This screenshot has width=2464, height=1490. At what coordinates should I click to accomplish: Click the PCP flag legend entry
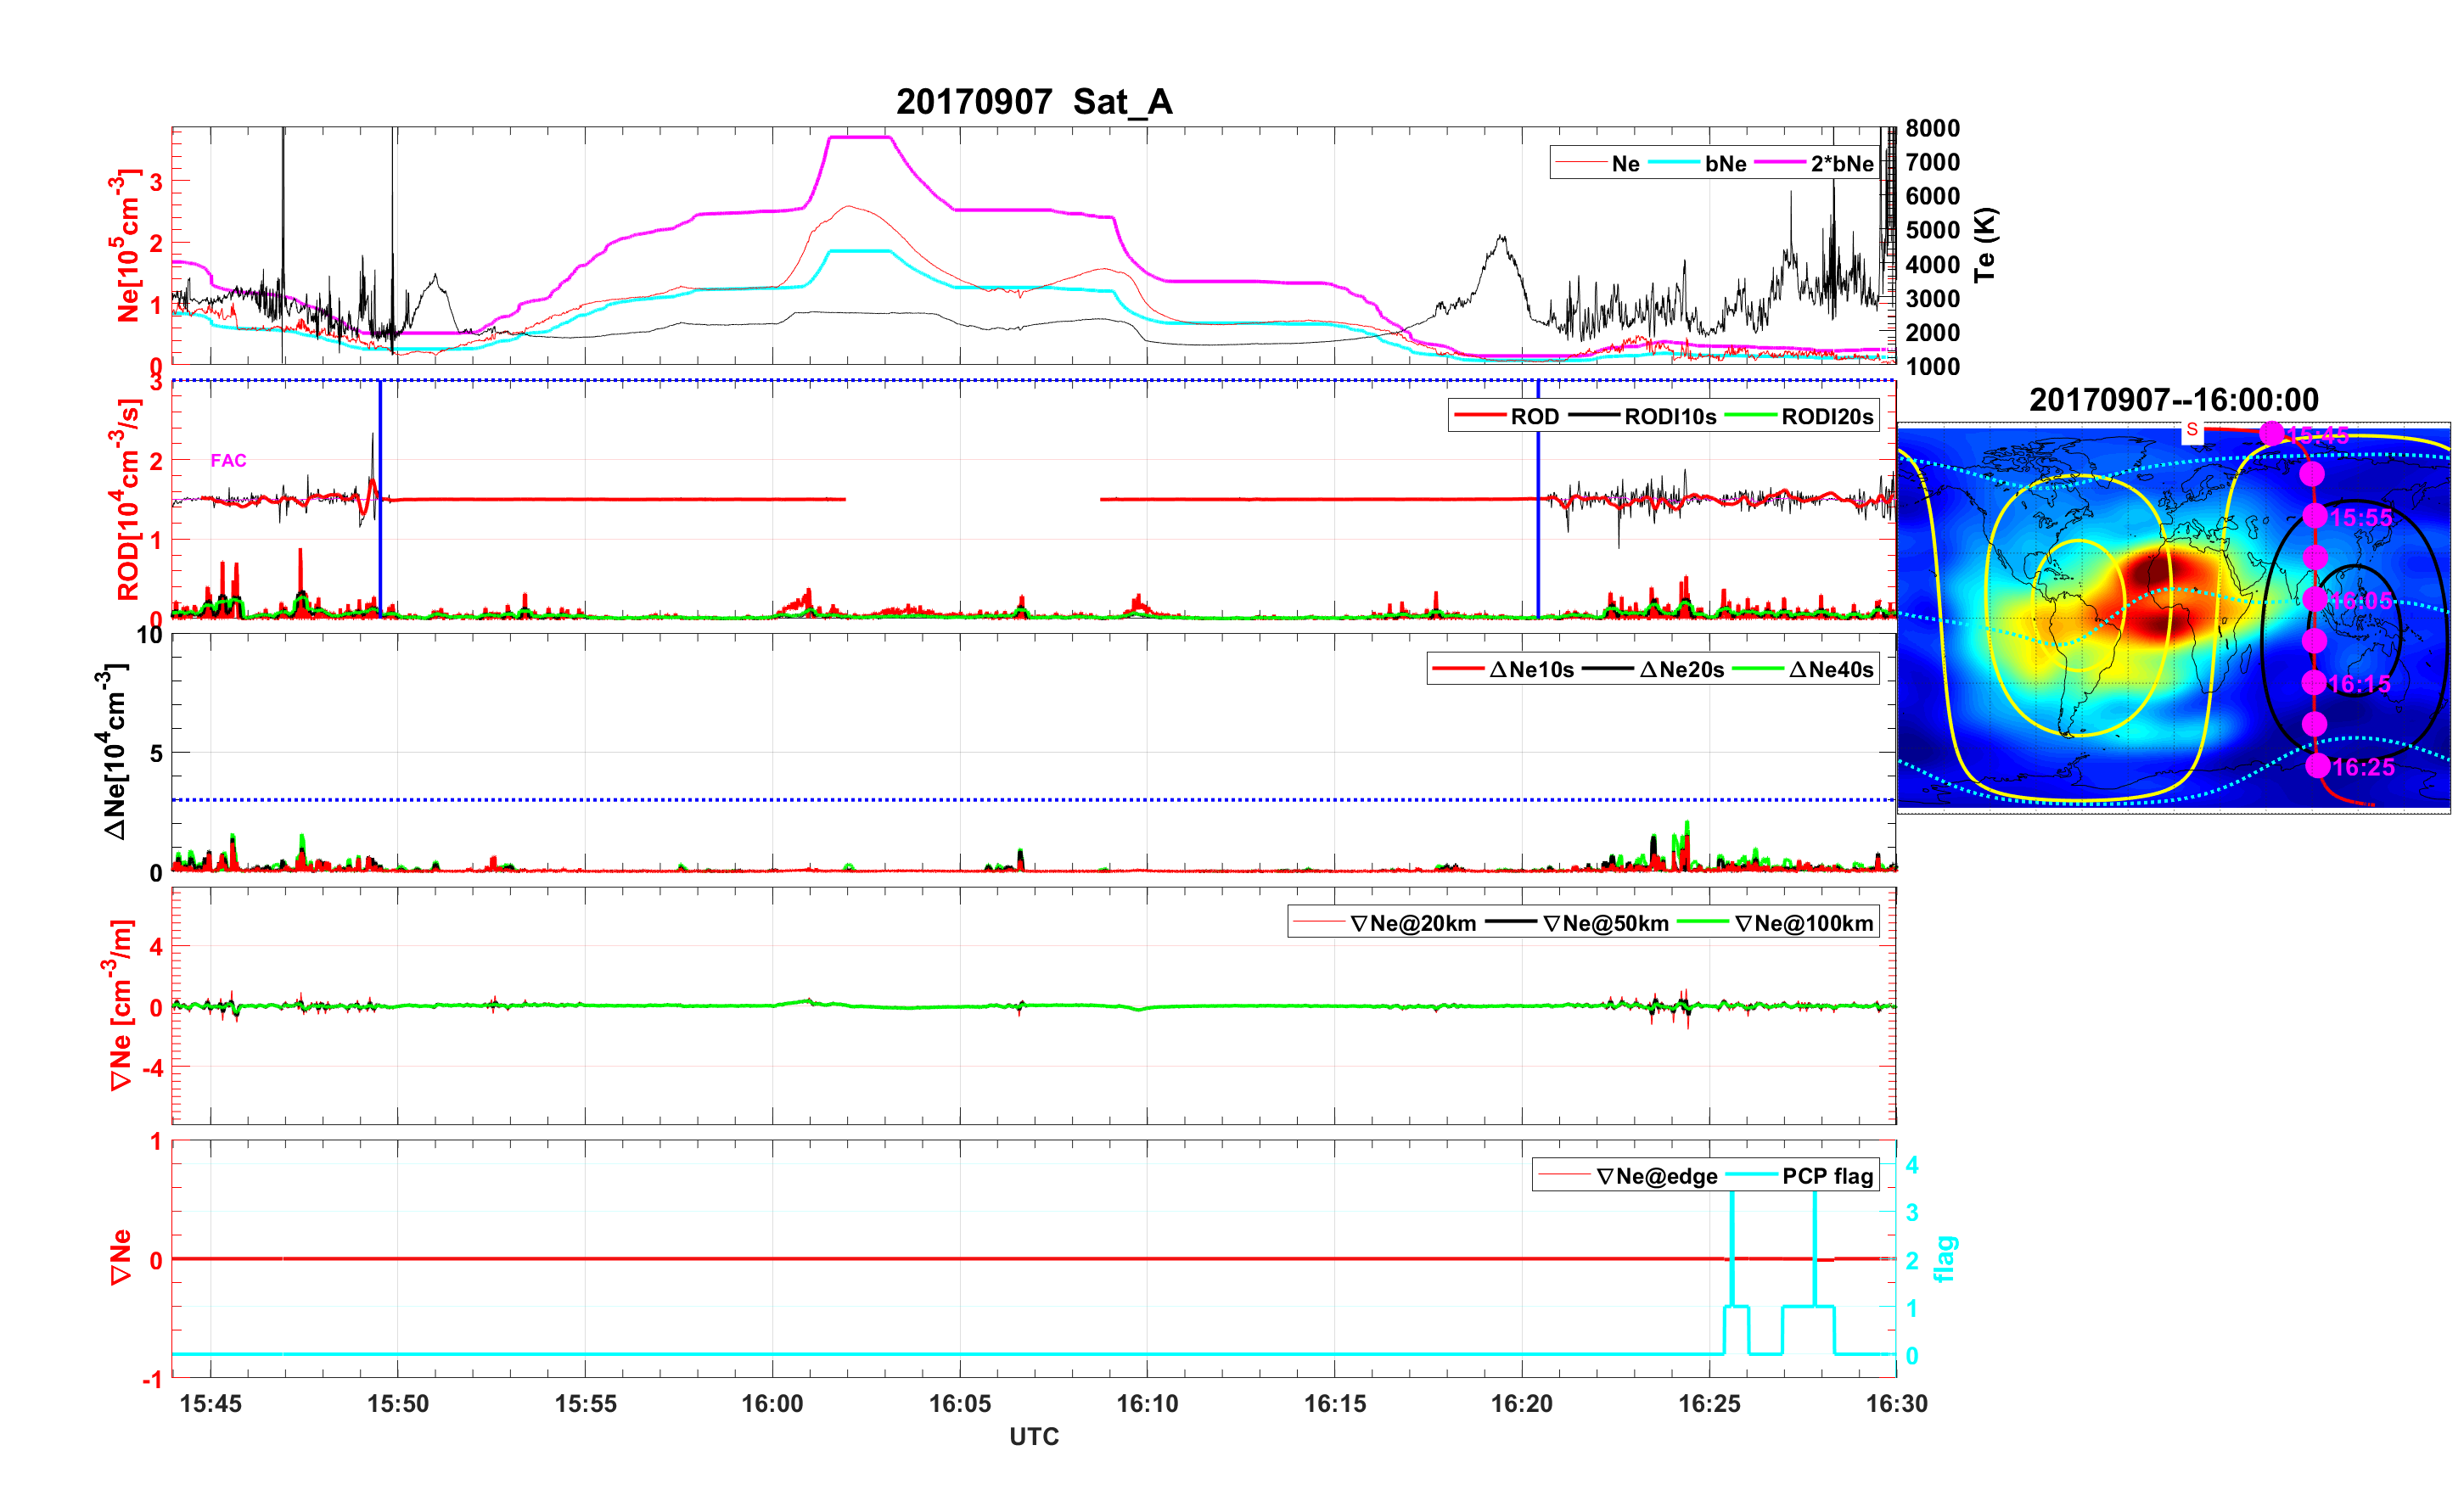tap(1827, 1177)
